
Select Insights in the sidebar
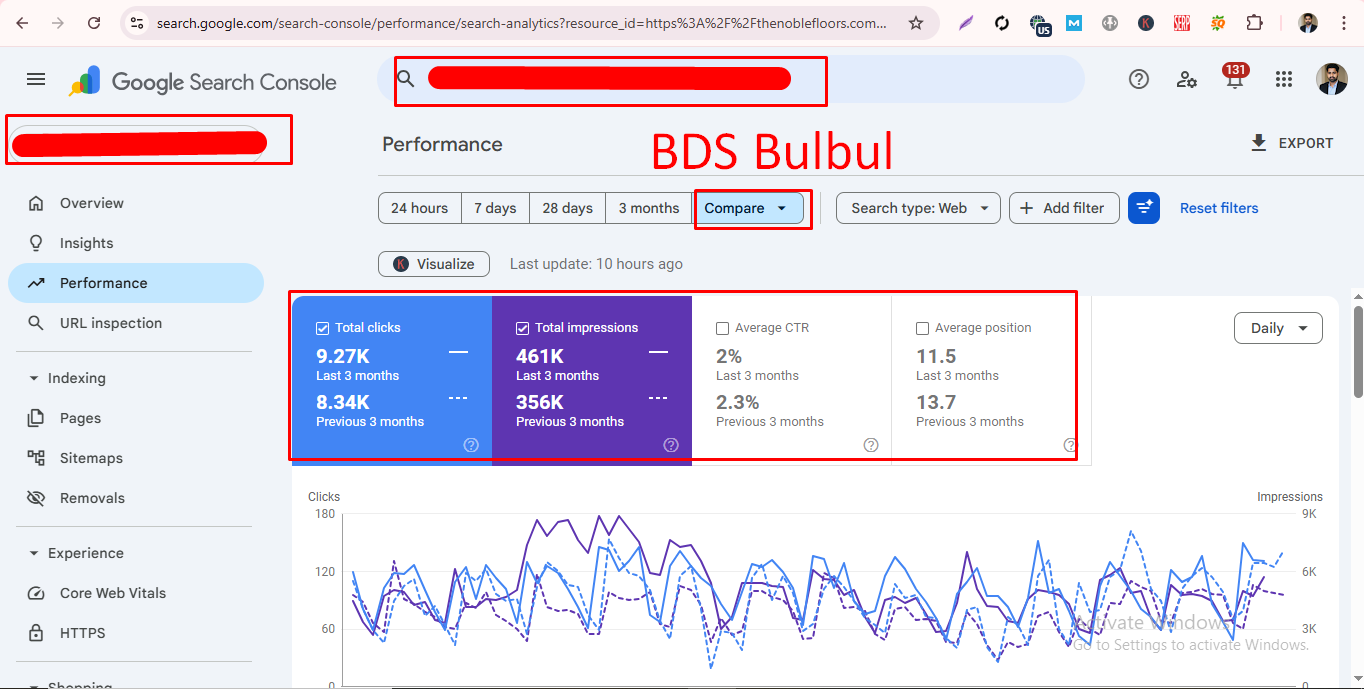pyautogui.click(x=84, y=243)
